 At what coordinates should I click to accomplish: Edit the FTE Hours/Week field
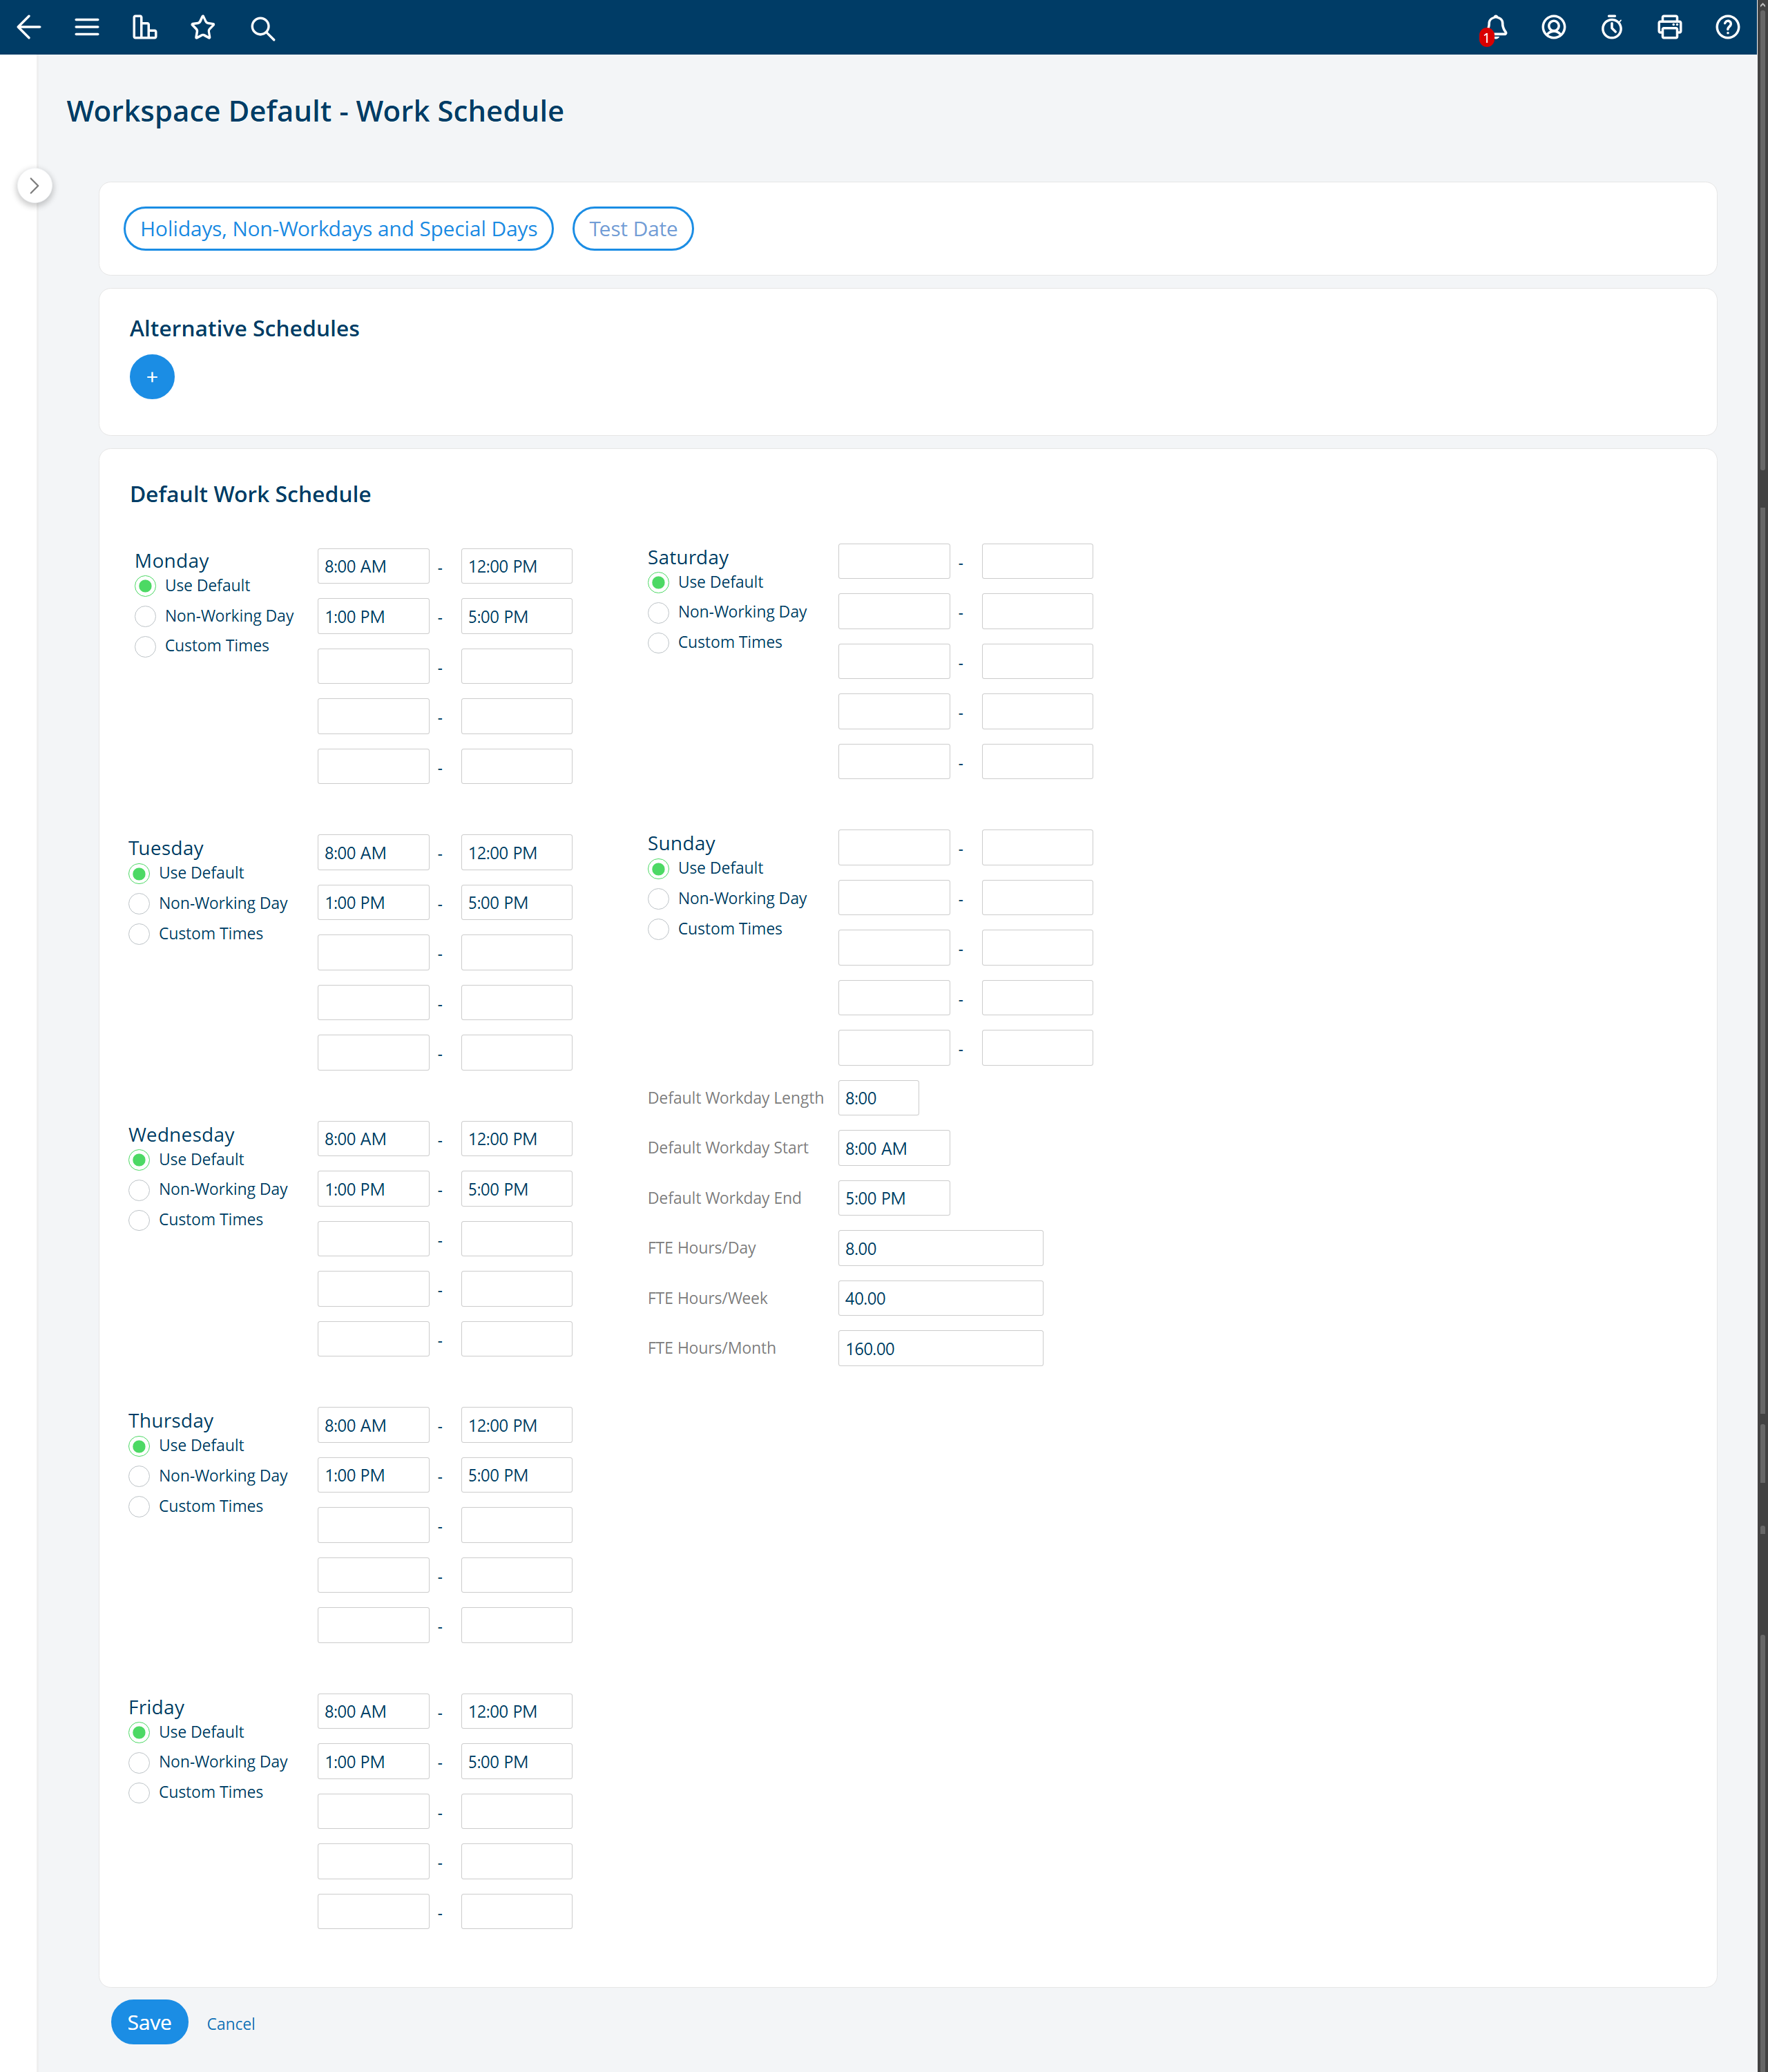pyautogui.click(x=940, y=1298)
